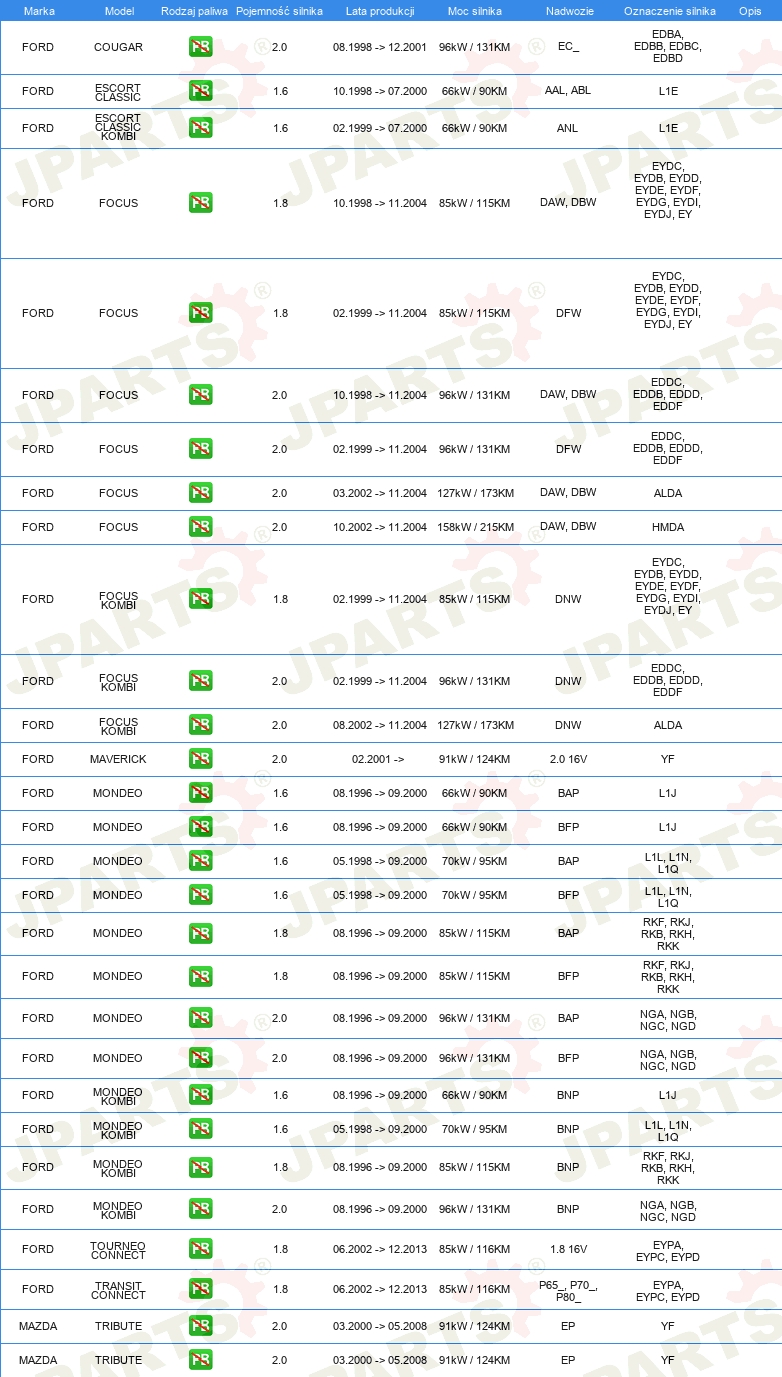
Task: Select the 'TRANSIT CONNECT' model cell
Action: (118, 1289)
